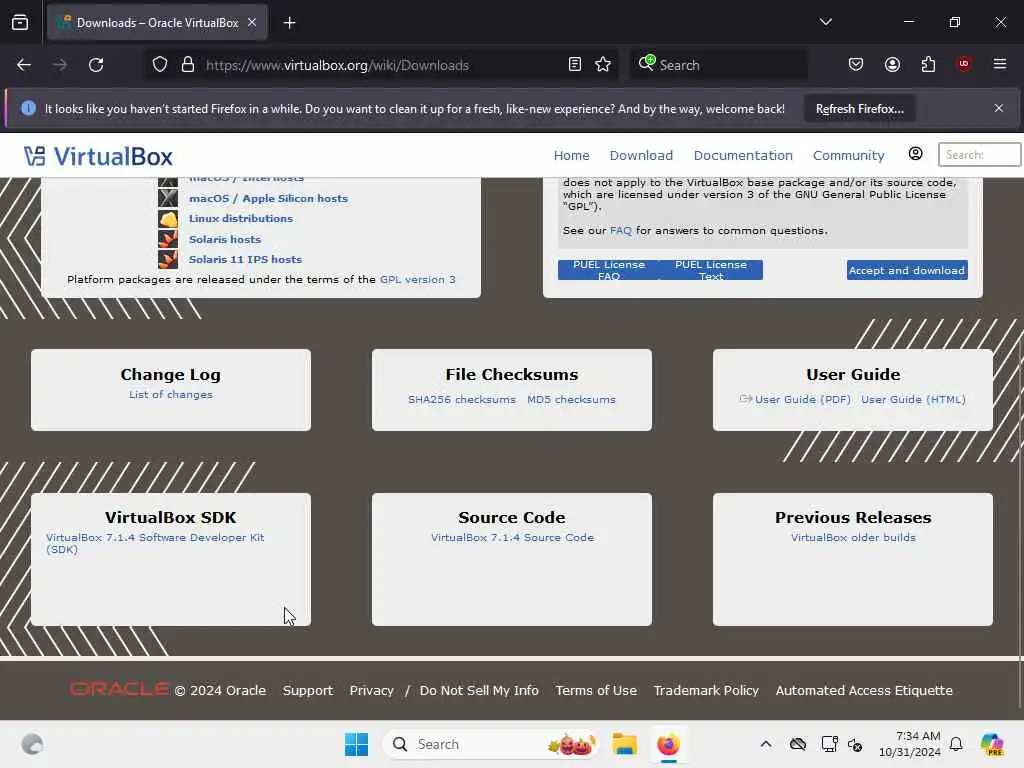
Task: Click the Firefox toolbar Search field
Action: click(719, 65)
